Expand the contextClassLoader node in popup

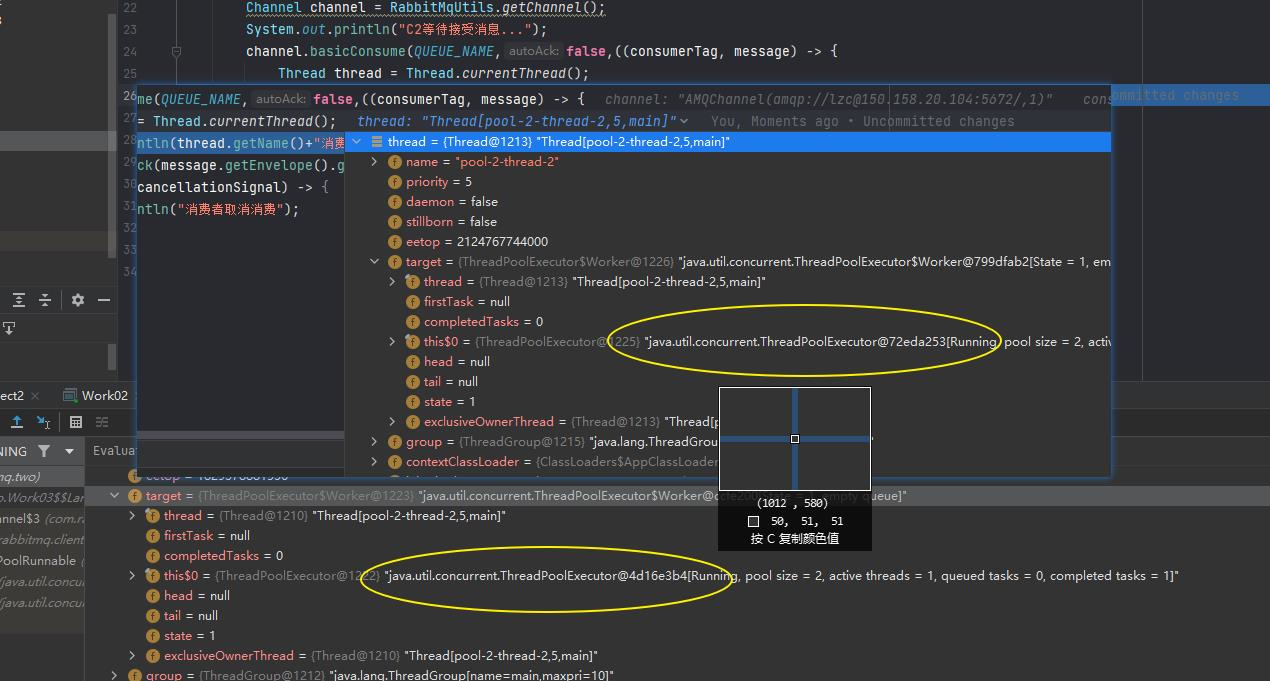[375, 462]
